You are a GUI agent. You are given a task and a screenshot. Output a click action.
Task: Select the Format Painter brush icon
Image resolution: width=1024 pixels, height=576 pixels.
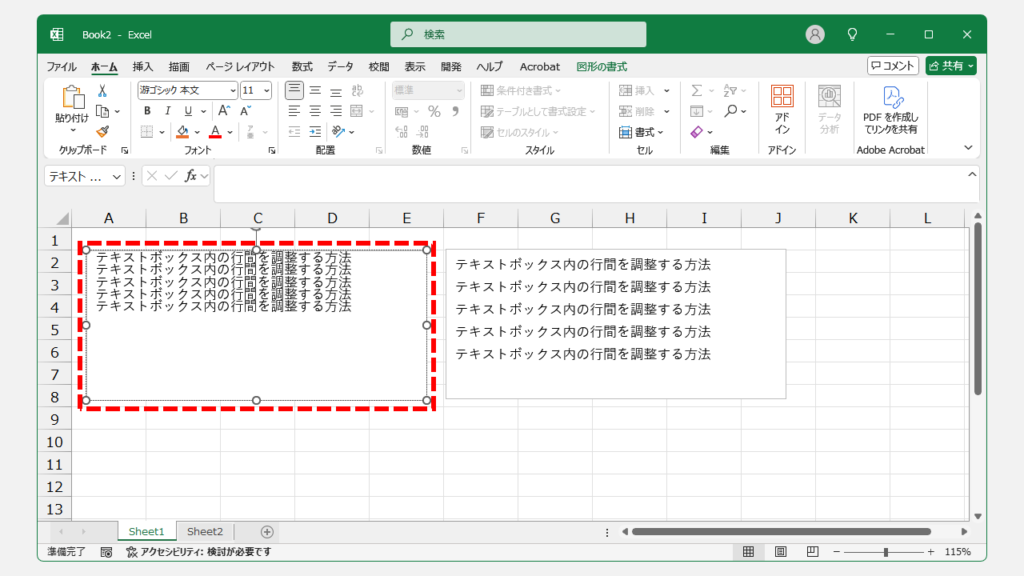pyautogui.click(x=102, y=131)
